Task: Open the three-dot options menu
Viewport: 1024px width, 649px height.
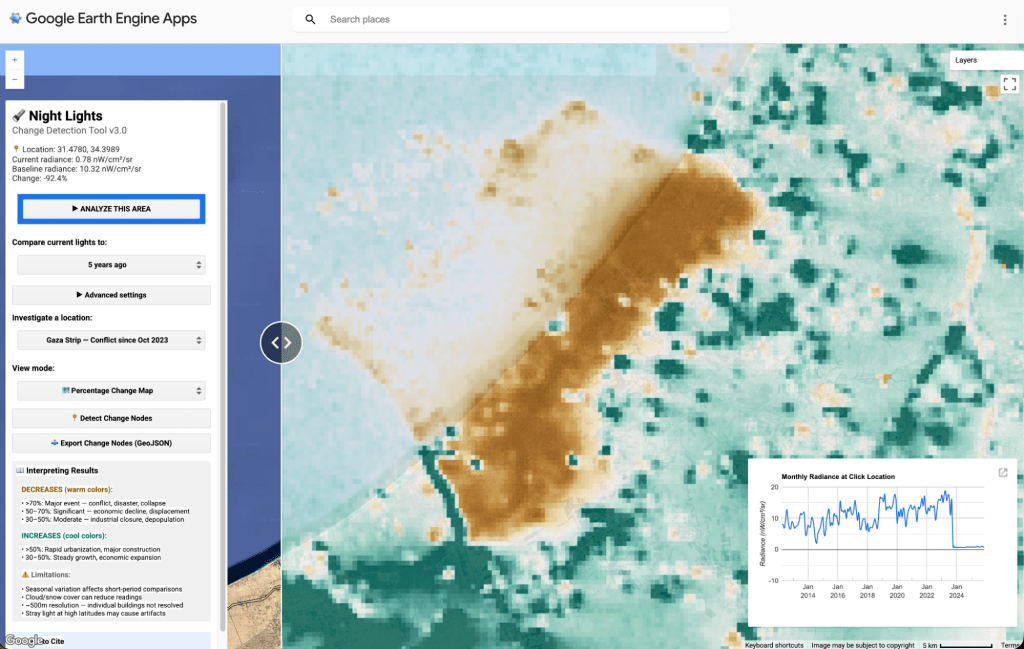Action: point(1004,20)
